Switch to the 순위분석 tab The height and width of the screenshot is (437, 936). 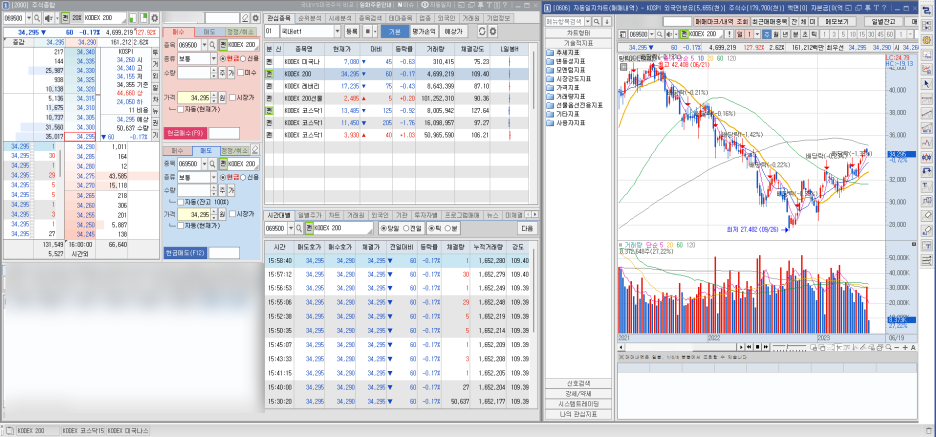[311, 19]
